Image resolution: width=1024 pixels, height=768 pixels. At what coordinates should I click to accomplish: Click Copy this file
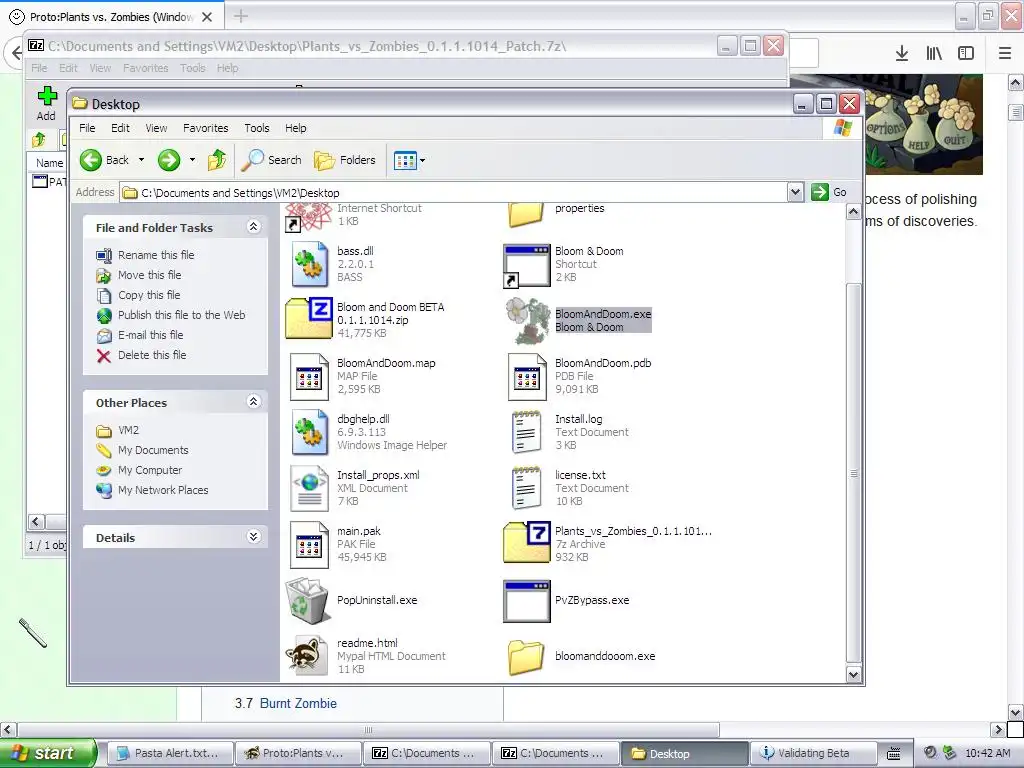(149, 295)
